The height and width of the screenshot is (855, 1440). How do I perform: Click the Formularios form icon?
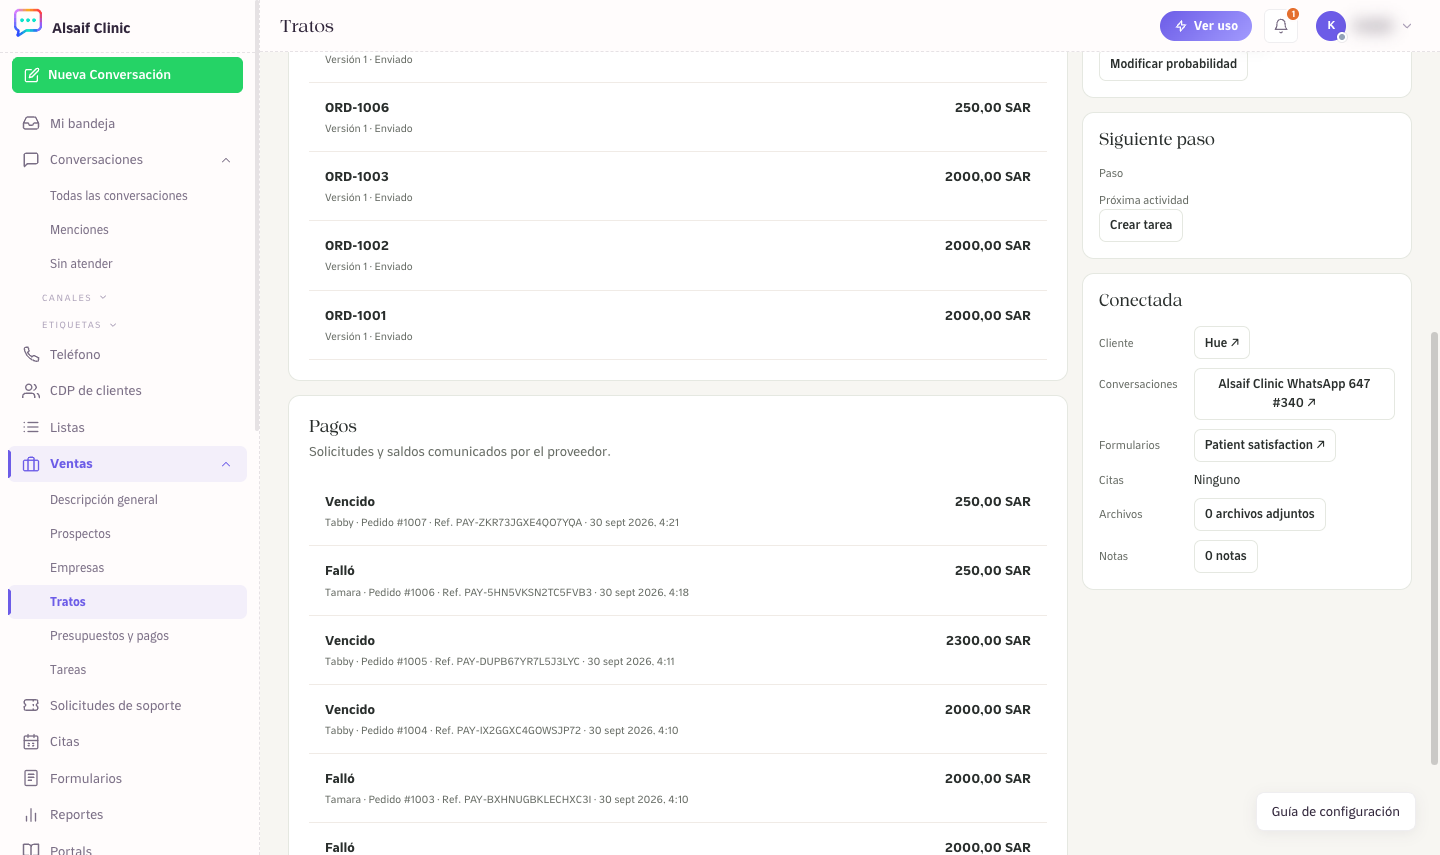(x=31, y=779)
